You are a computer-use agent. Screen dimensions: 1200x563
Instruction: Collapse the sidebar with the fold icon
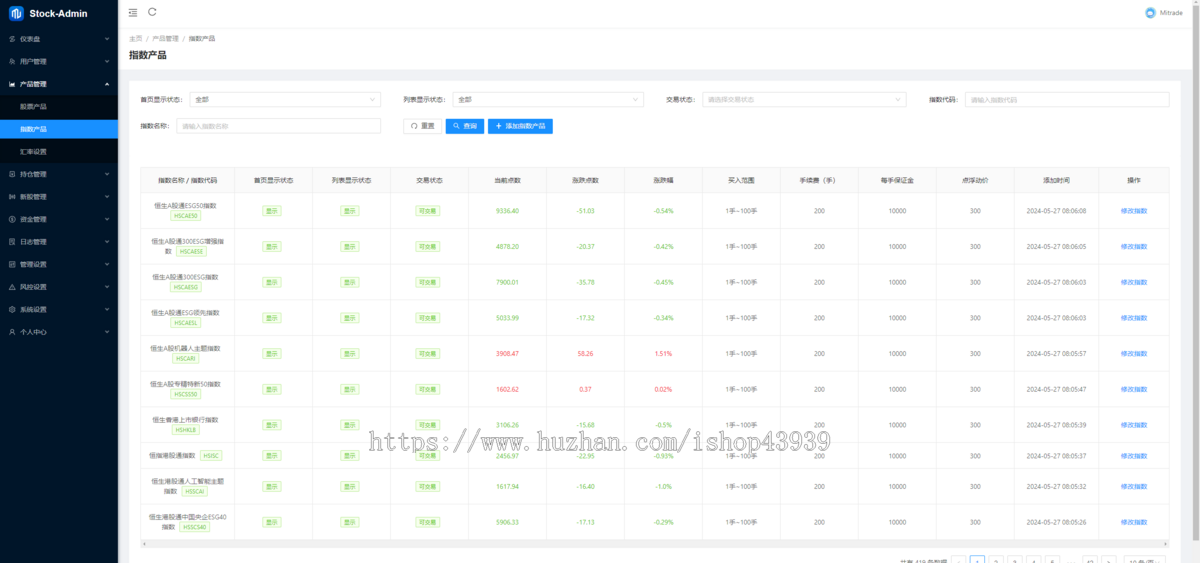(133, 12)
